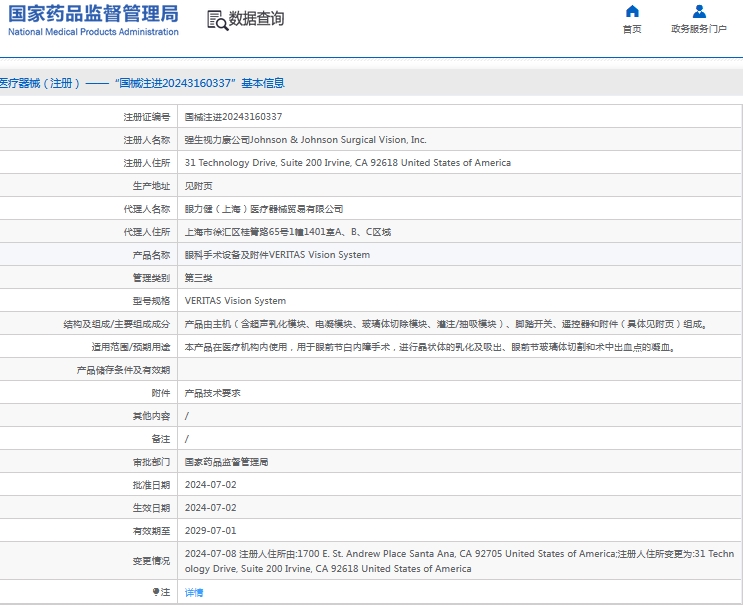Click the 产品名称 label

click(x=151, y=255)
